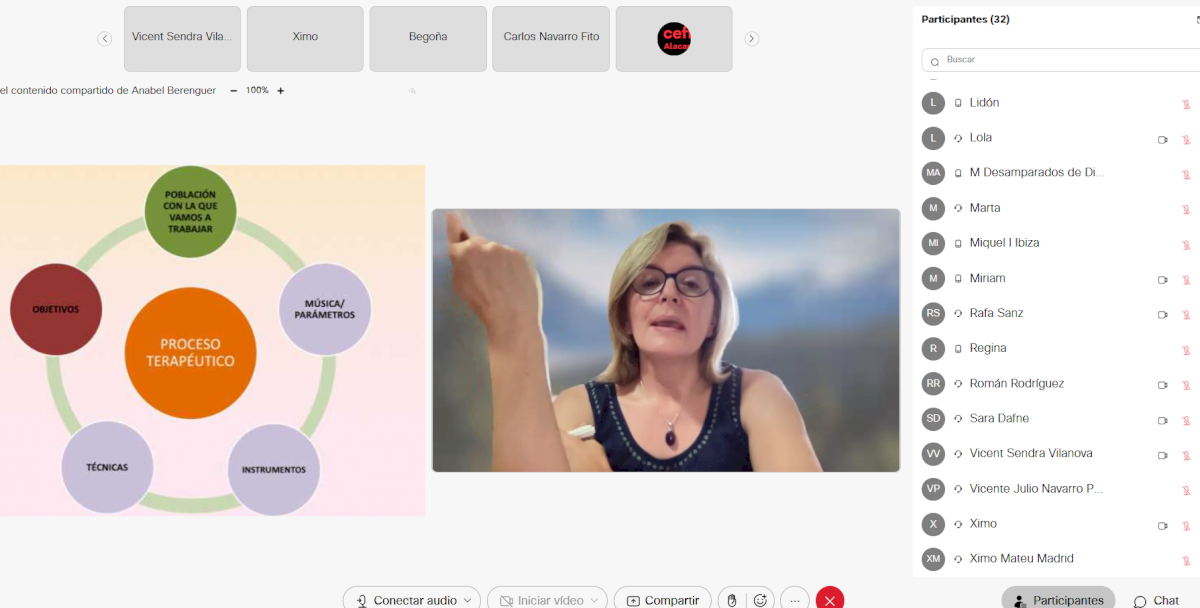Screen dimensions: 1200x608
Task: Click the Buscar participant search field
Action: pyautogui.click(x=1065, y=60)
